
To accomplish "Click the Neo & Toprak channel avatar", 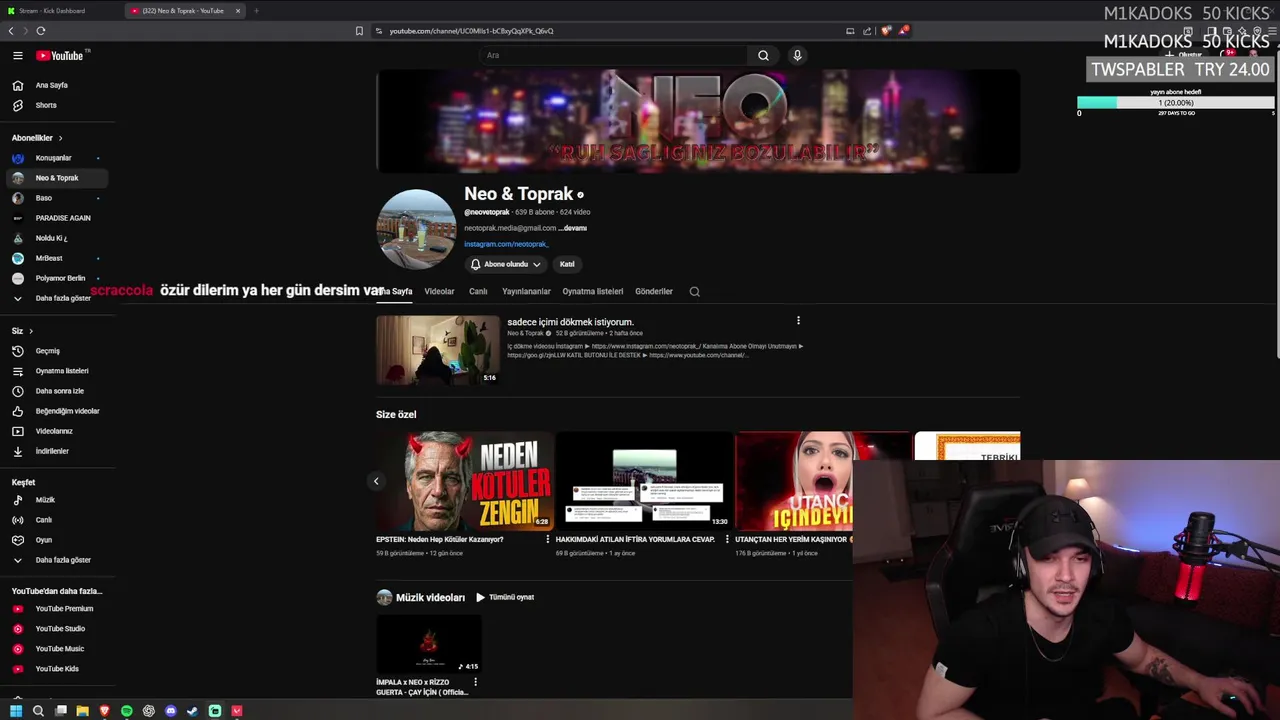I will (416, 229).
